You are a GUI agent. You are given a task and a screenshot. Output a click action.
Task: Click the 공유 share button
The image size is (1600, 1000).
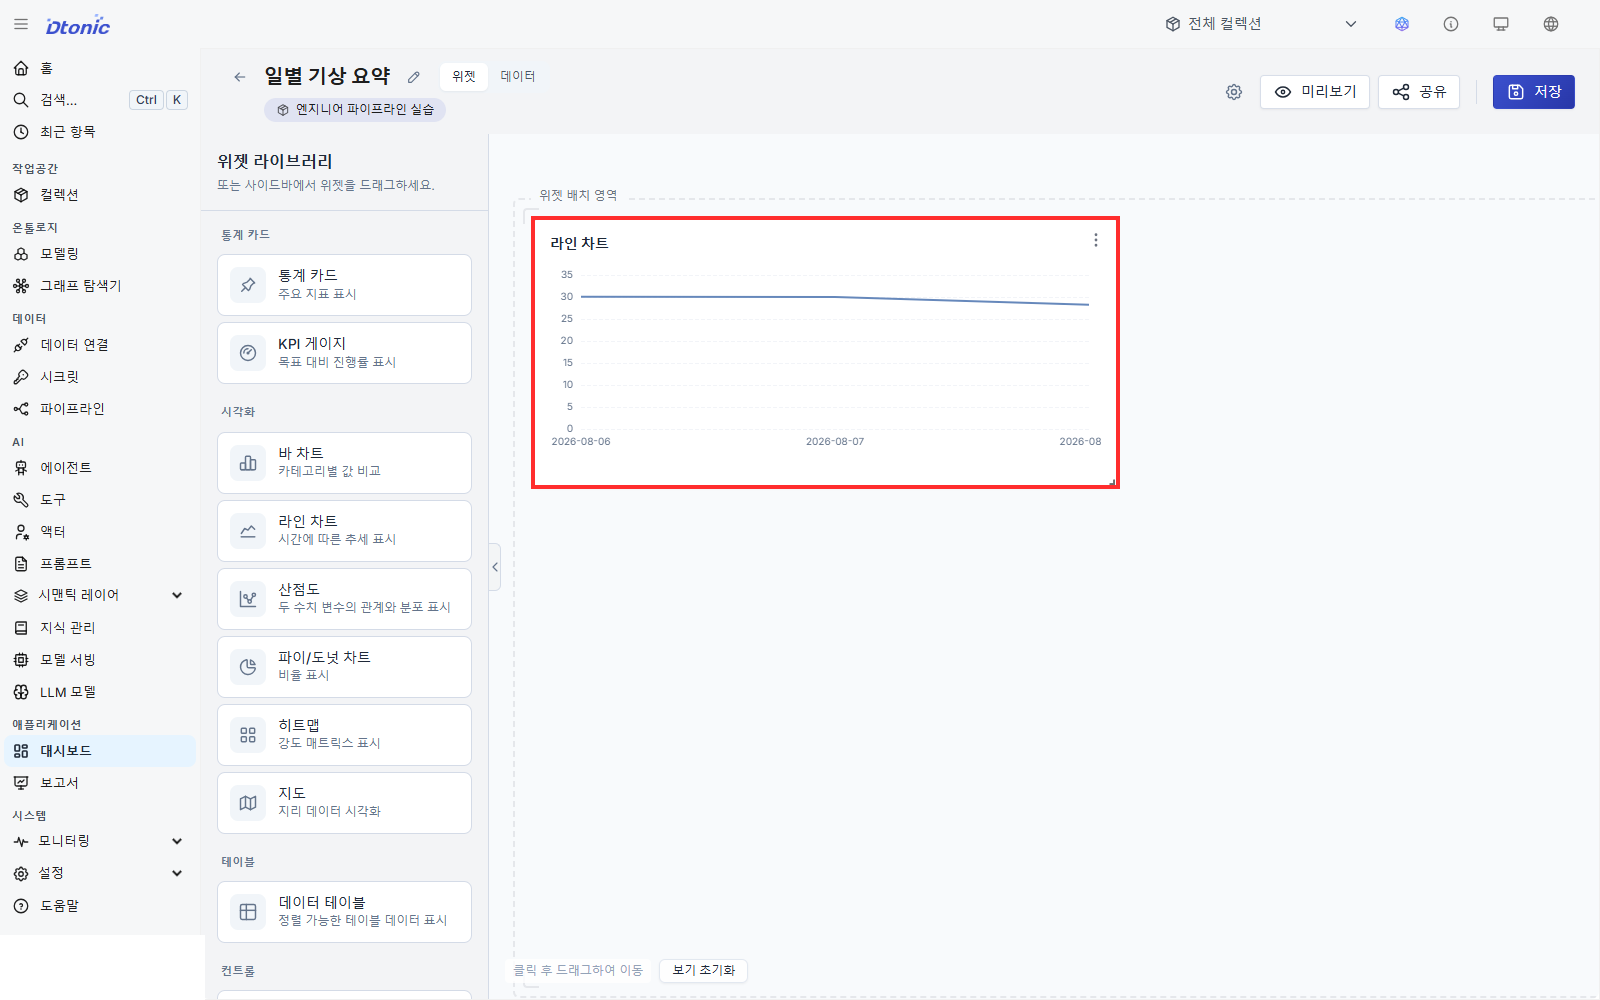coord(1419,92)
